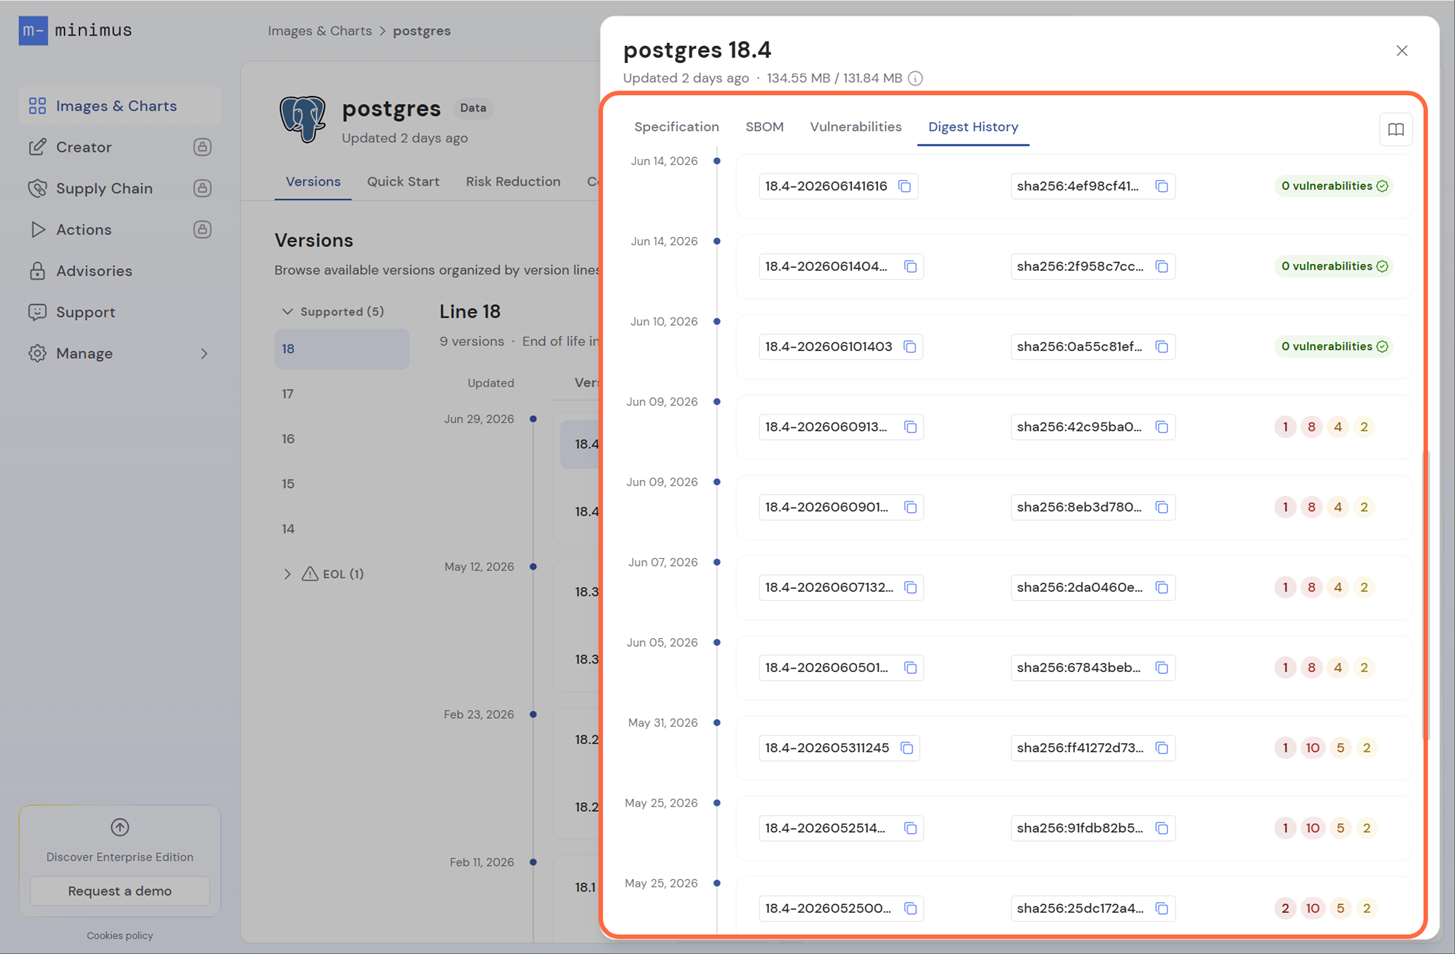The width and height of the screenshot is (1455, 954).
Task: Click the book documentation icon
Action: 1396,129
